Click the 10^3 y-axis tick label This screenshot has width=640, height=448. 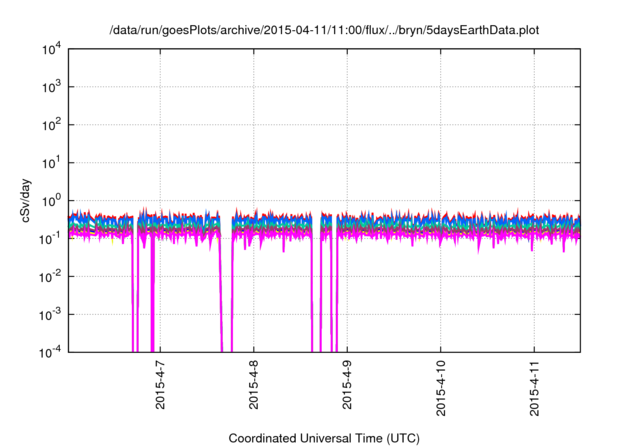52,87
